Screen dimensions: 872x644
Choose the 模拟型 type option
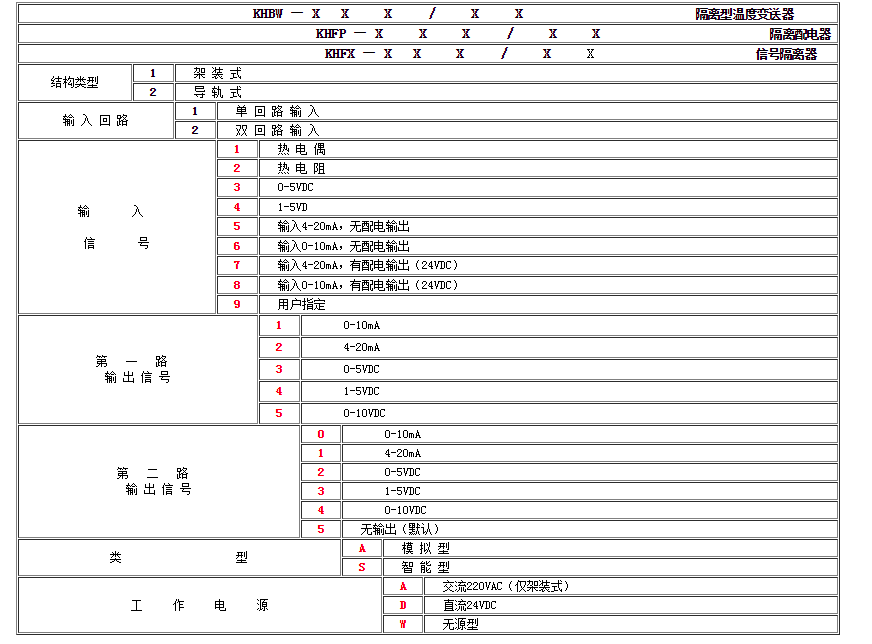tap(426, 548)
